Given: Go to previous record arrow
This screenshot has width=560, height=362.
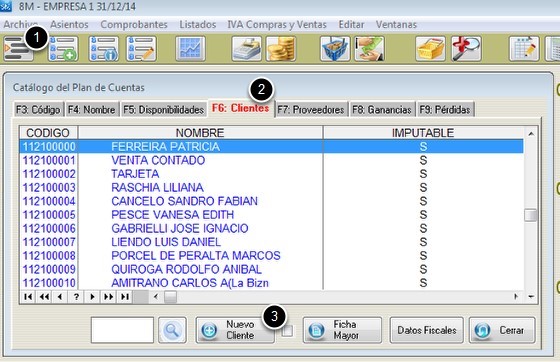Looking at the screenshot, I should click(60, 297).
